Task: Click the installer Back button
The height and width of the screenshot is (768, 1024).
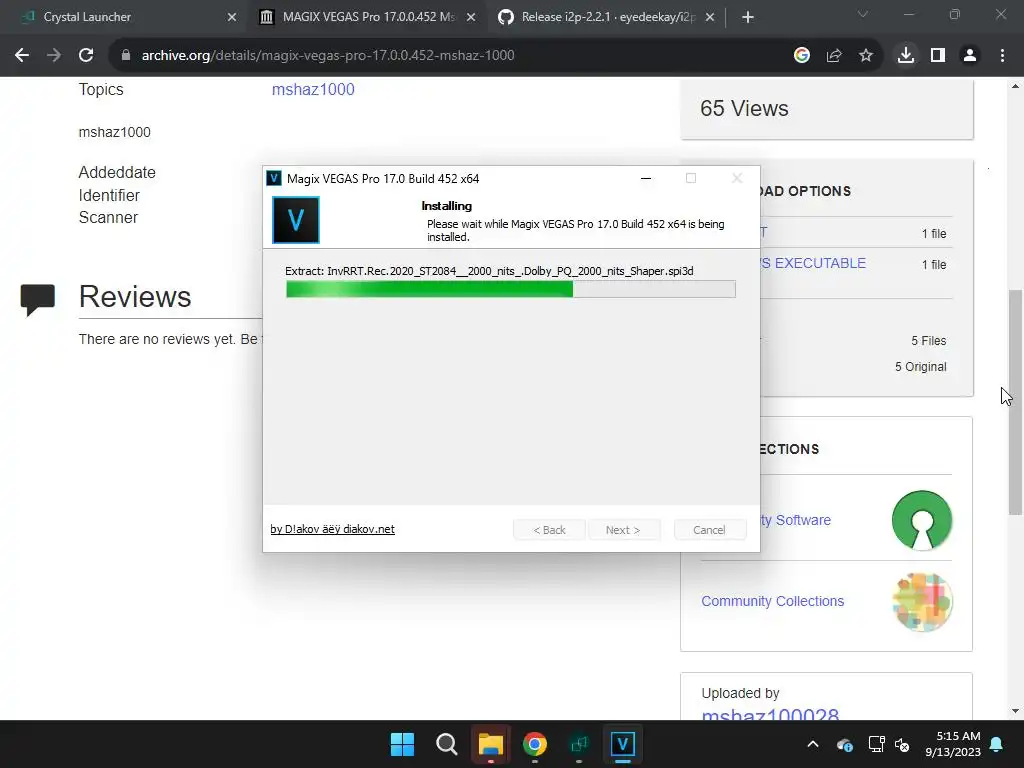Action: (549, 530)
